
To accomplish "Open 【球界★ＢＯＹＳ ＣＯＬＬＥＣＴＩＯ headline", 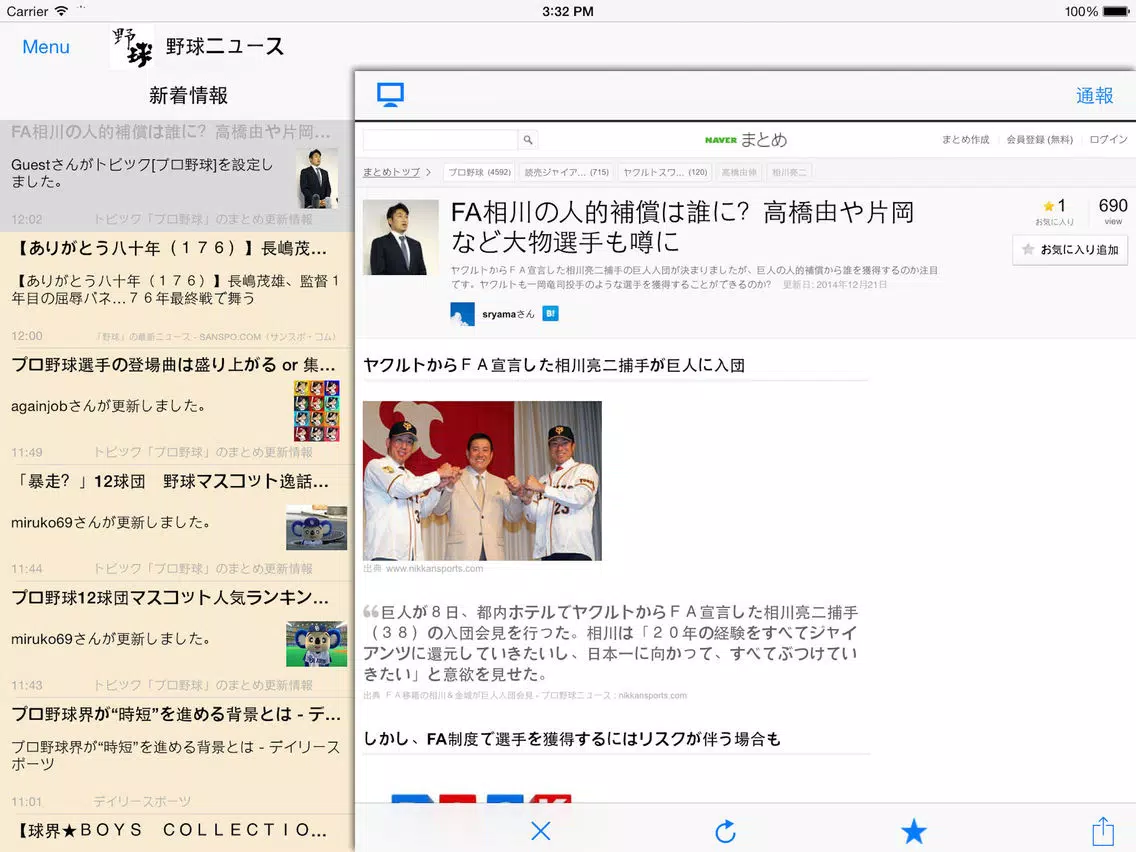I will 171,830.
